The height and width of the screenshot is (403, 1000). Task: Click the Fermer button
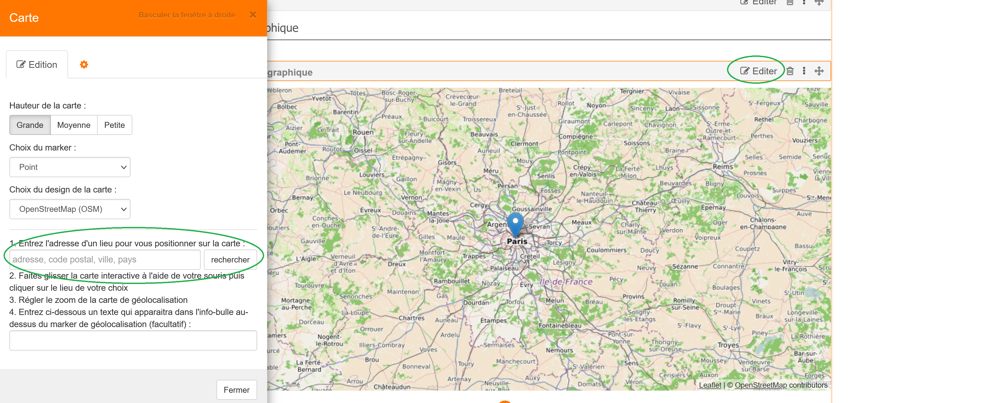pos(237,390)
